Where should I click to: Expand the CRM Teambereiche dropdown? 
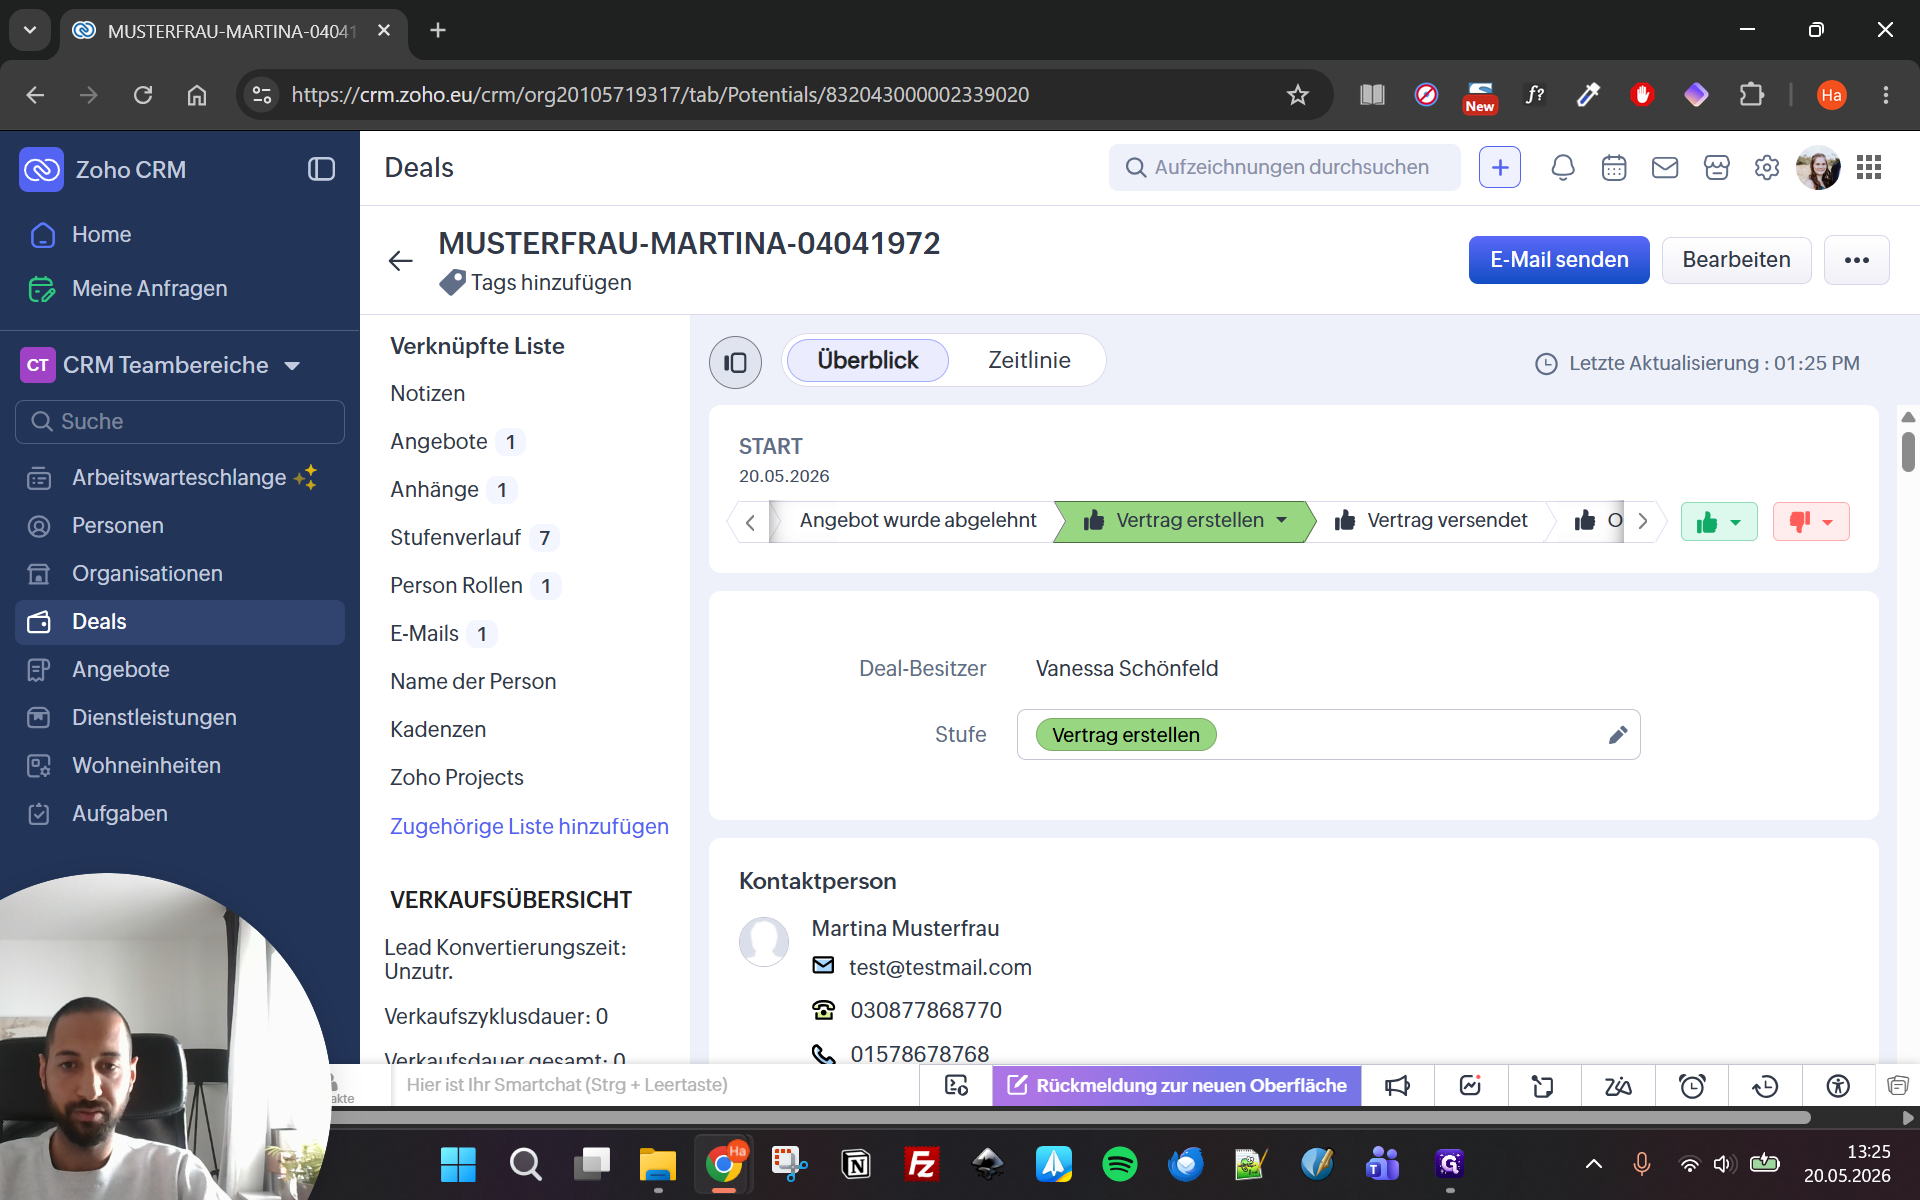293,366
